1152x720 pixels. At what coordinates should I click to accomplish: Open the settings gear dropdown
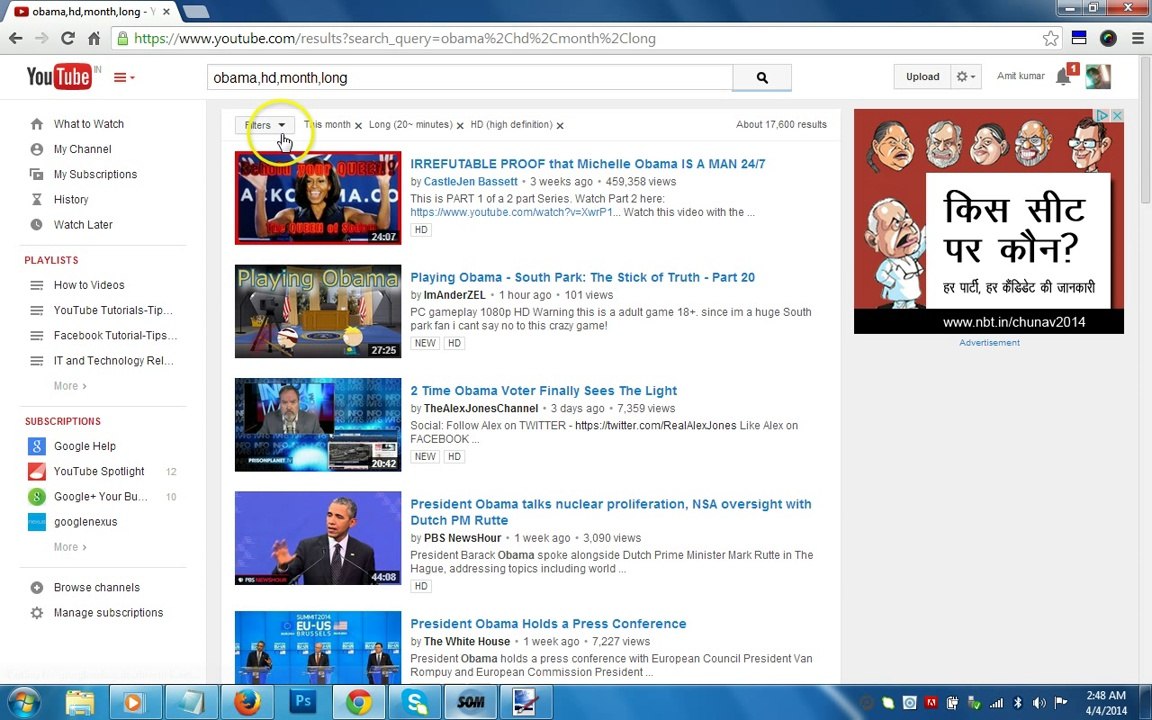(966, 76)
